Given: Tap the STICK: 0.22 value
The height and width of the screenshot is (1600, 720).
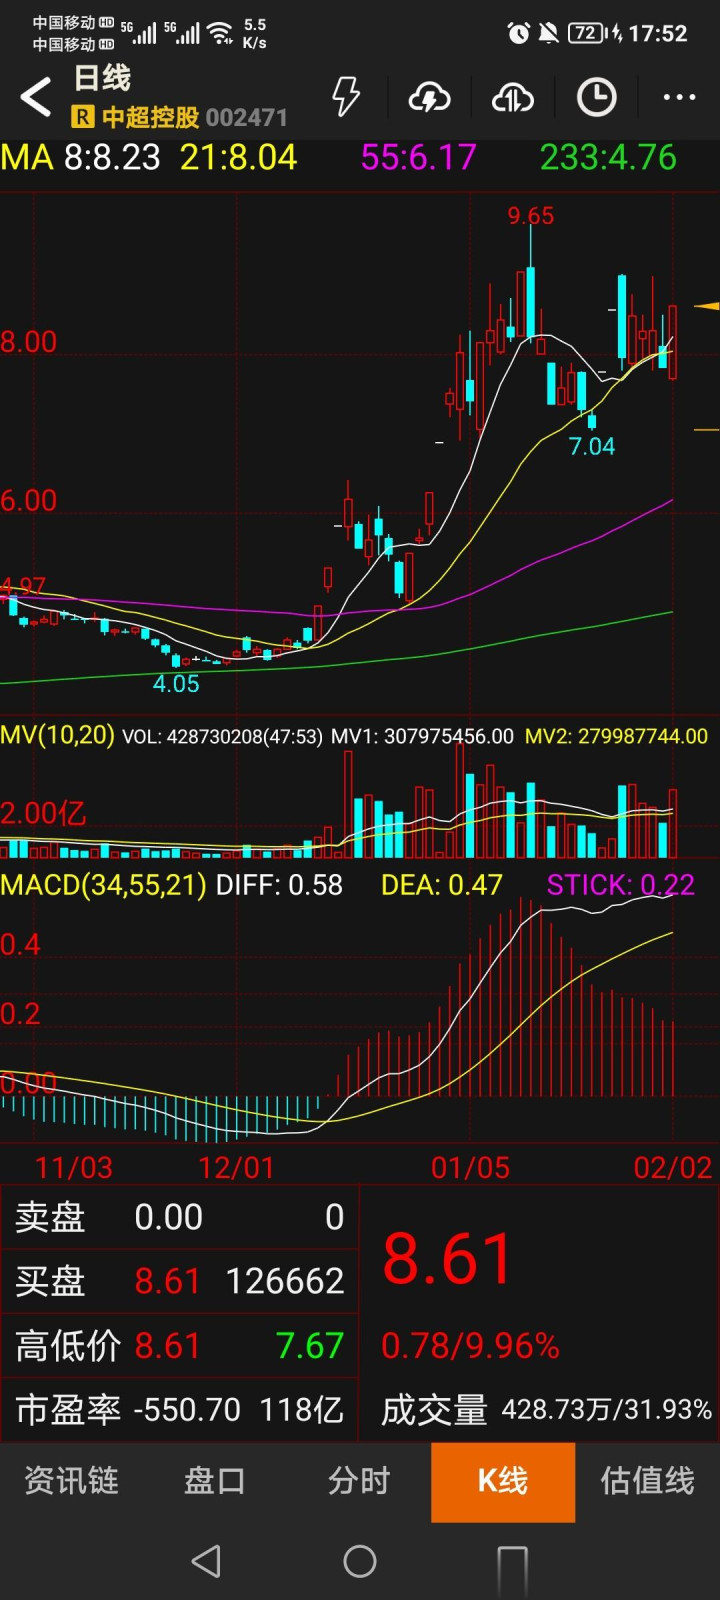Looking at the screenshot, I should (x=620, y=885).
